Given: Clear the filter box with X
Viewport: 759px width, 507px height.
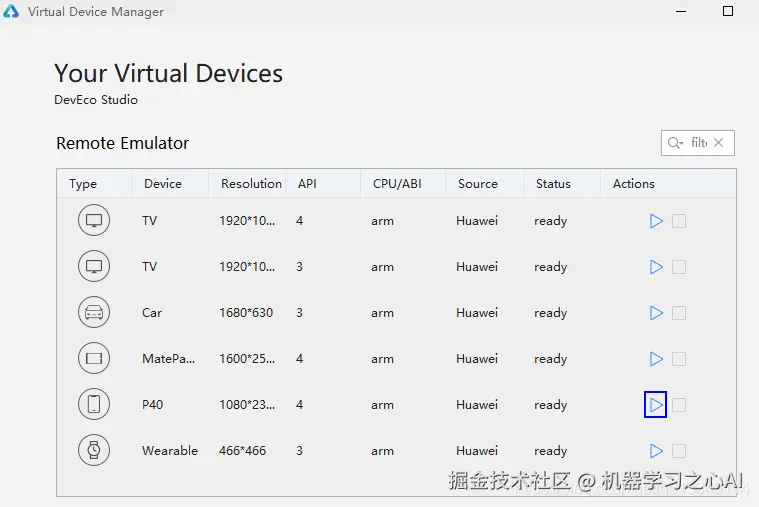Looking at the screenshot, I should (719, 142).
